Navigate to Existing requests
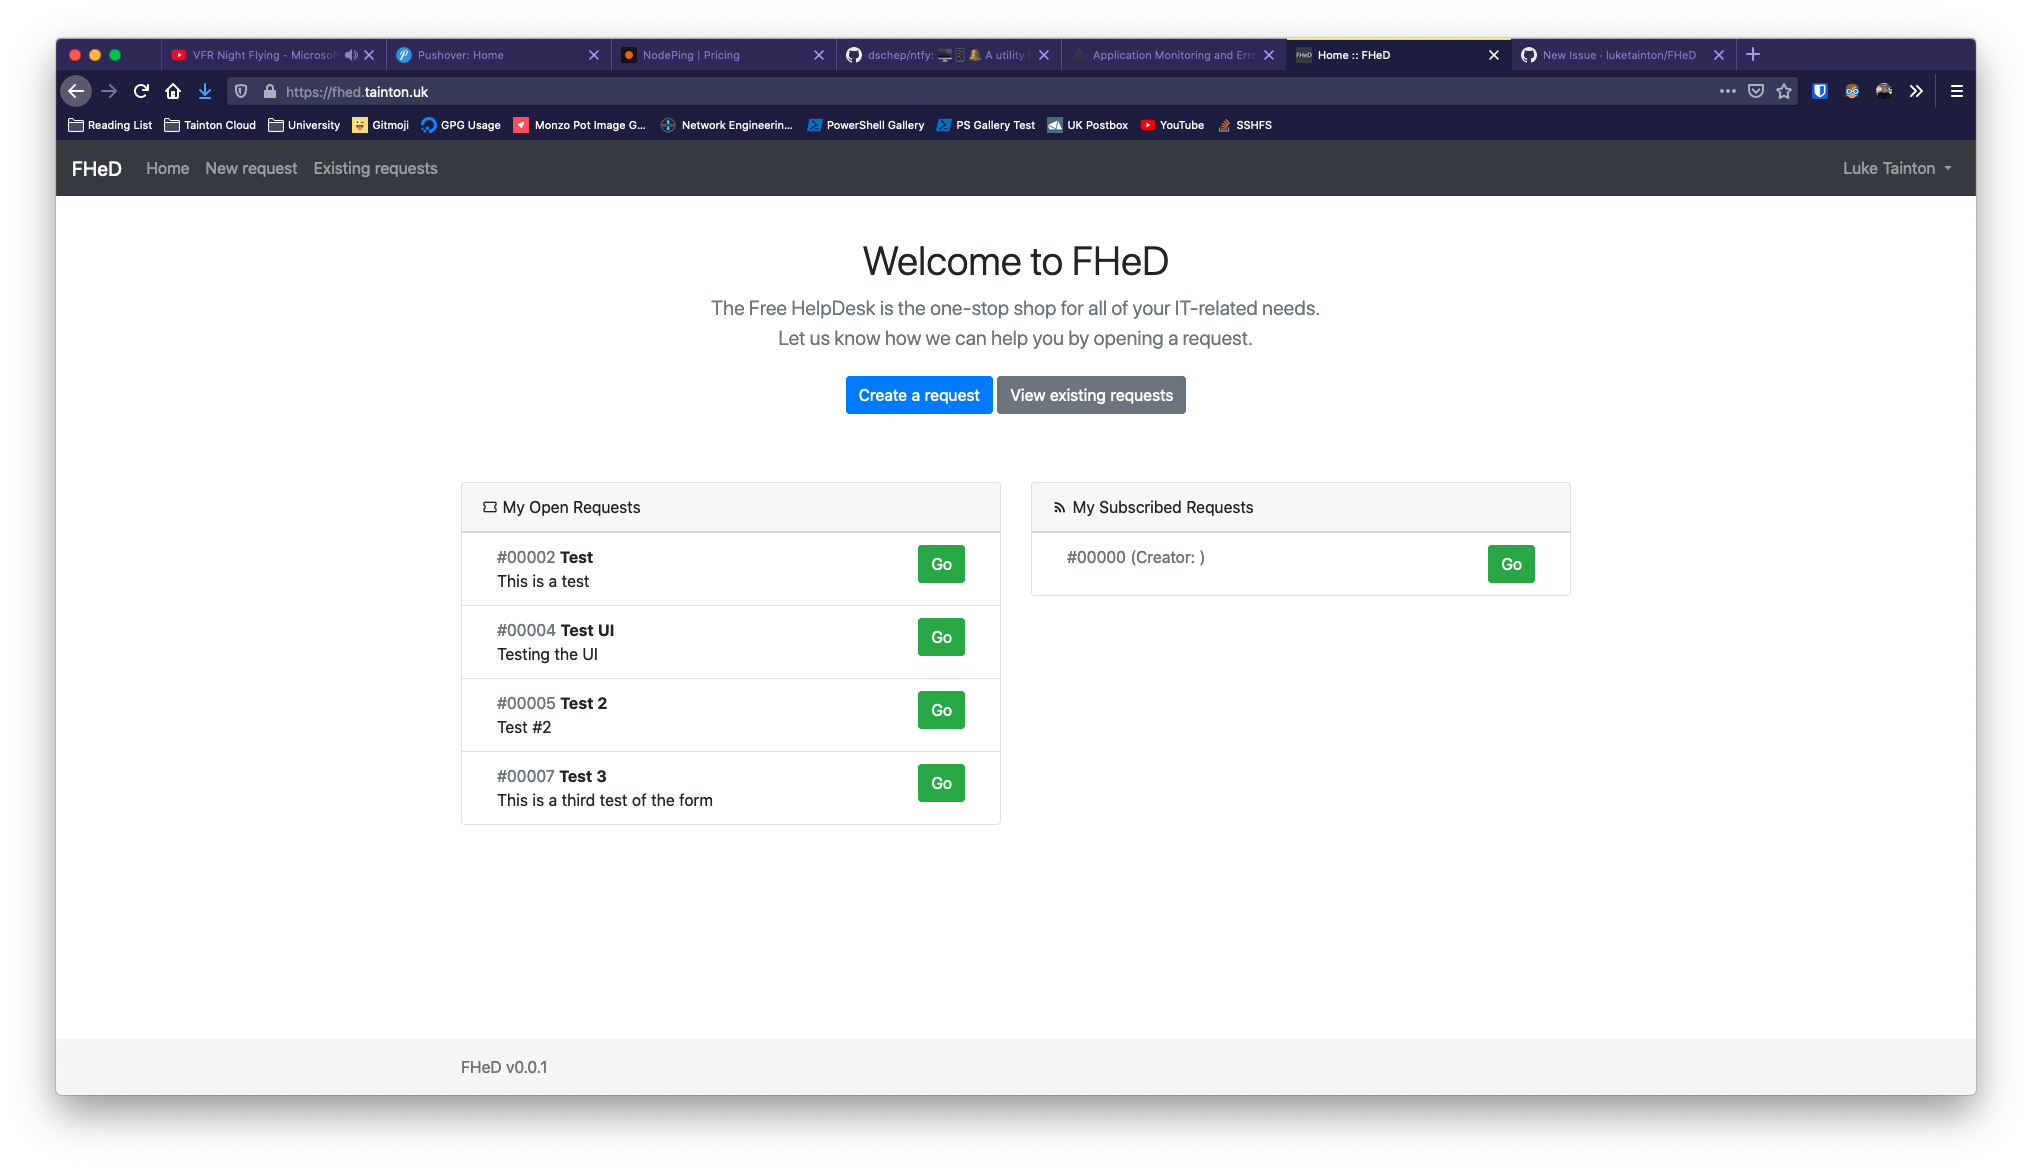 (x=375, y=168)
